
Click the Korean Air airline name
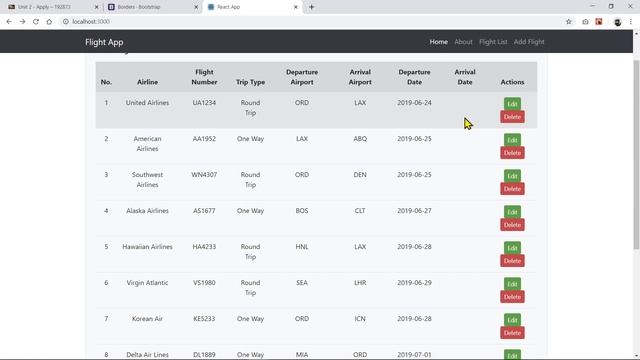(147, 318)
